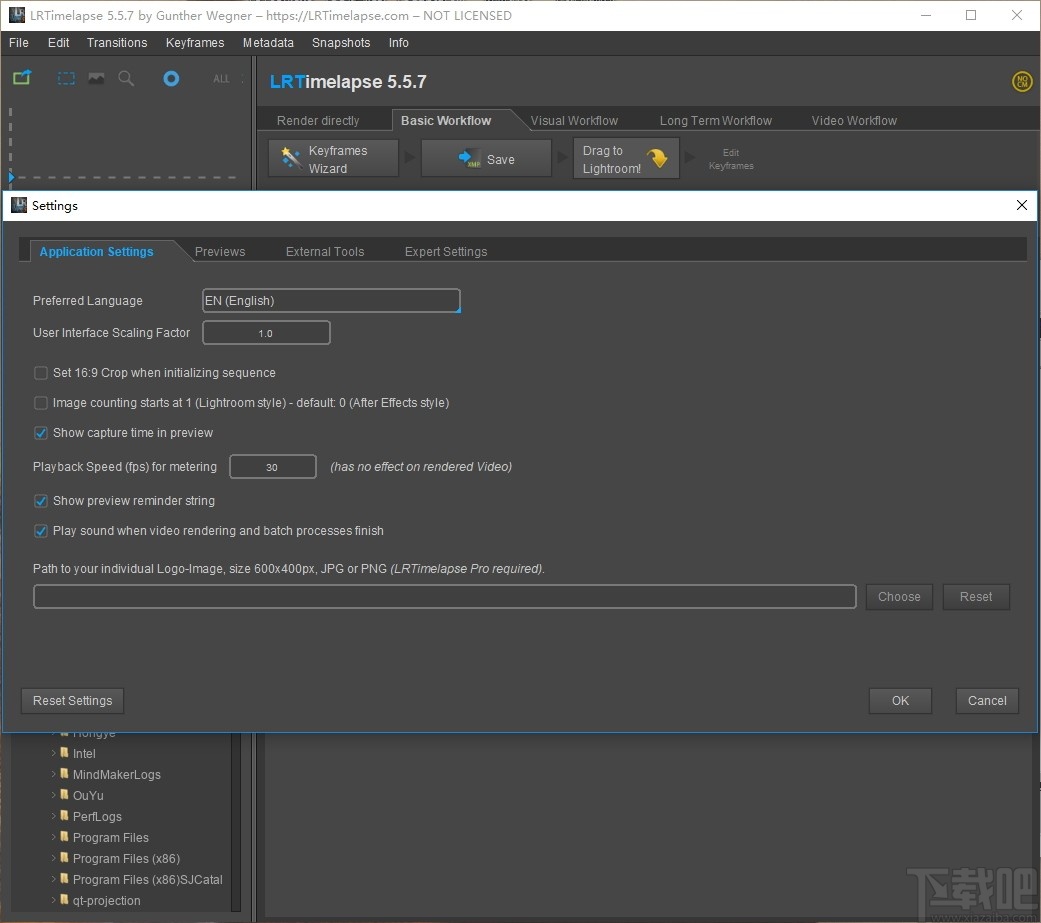Click the Save XMP arrow icon
The height and width of the screenshot is (923, 1041).
click(469, 159)
